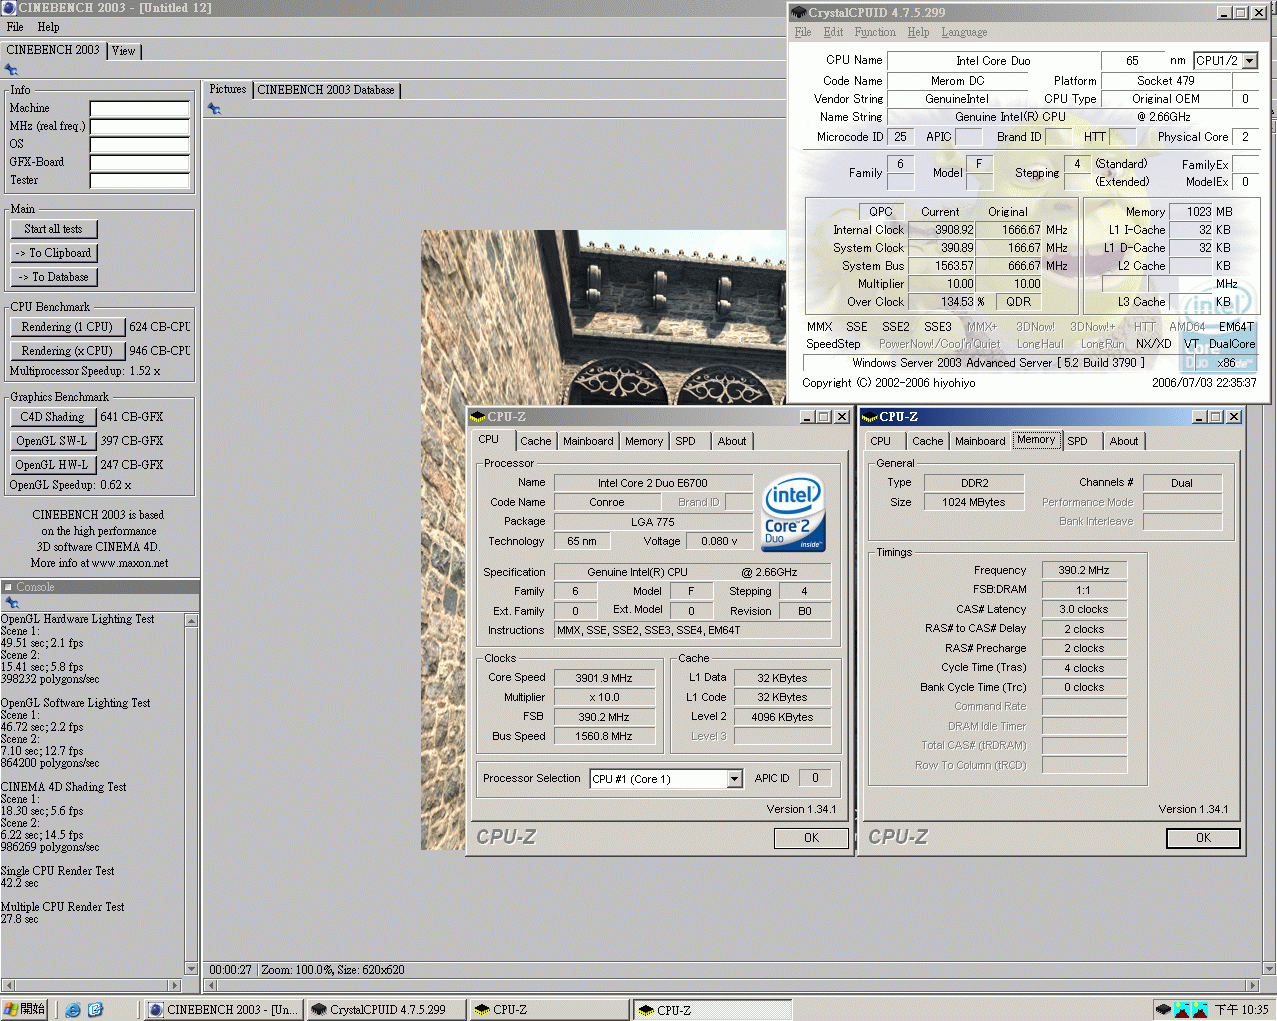Click OK in the CPU-Z window showing the Memory tab

(x=1203, y=838)
